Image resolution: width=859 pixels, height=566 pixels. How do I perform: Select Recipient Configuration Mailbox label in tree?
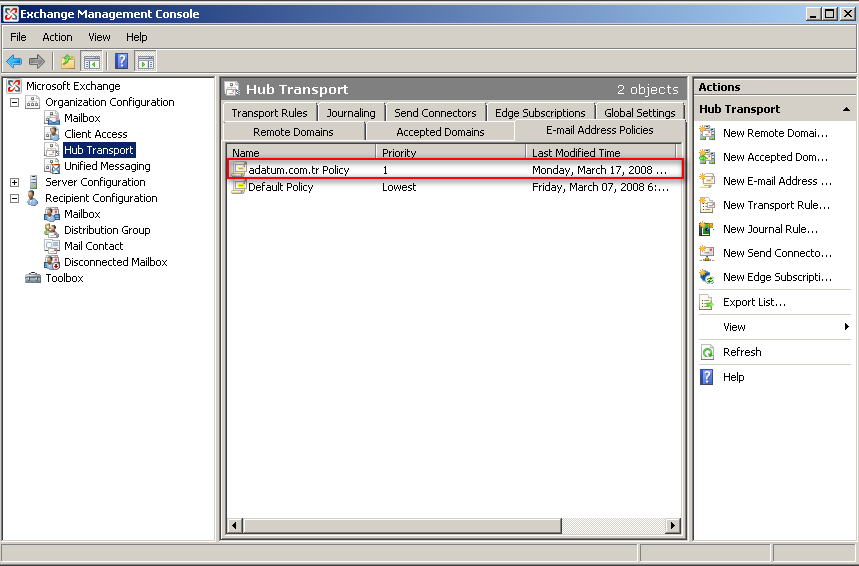82,214
